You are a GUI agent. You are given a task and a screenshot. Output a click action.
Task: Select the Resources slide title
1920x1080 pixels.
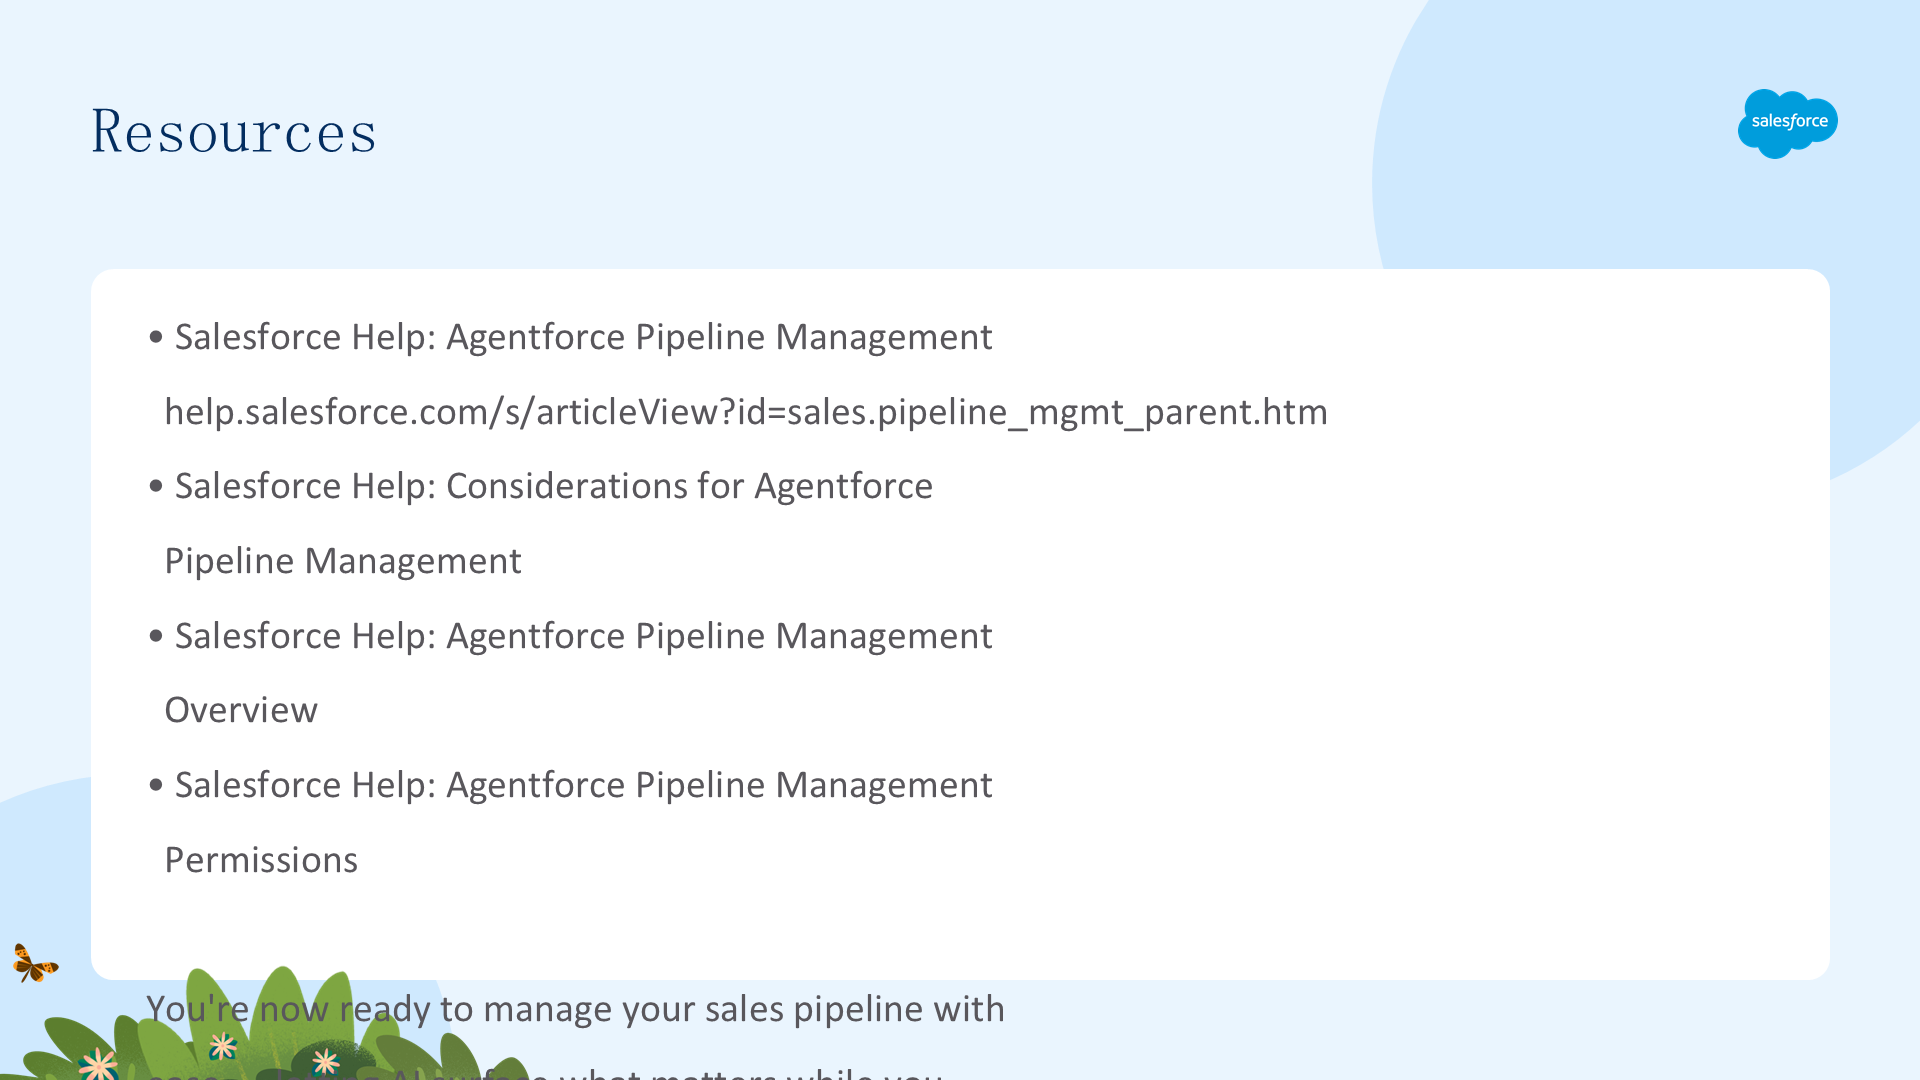[x=234, y=131]
